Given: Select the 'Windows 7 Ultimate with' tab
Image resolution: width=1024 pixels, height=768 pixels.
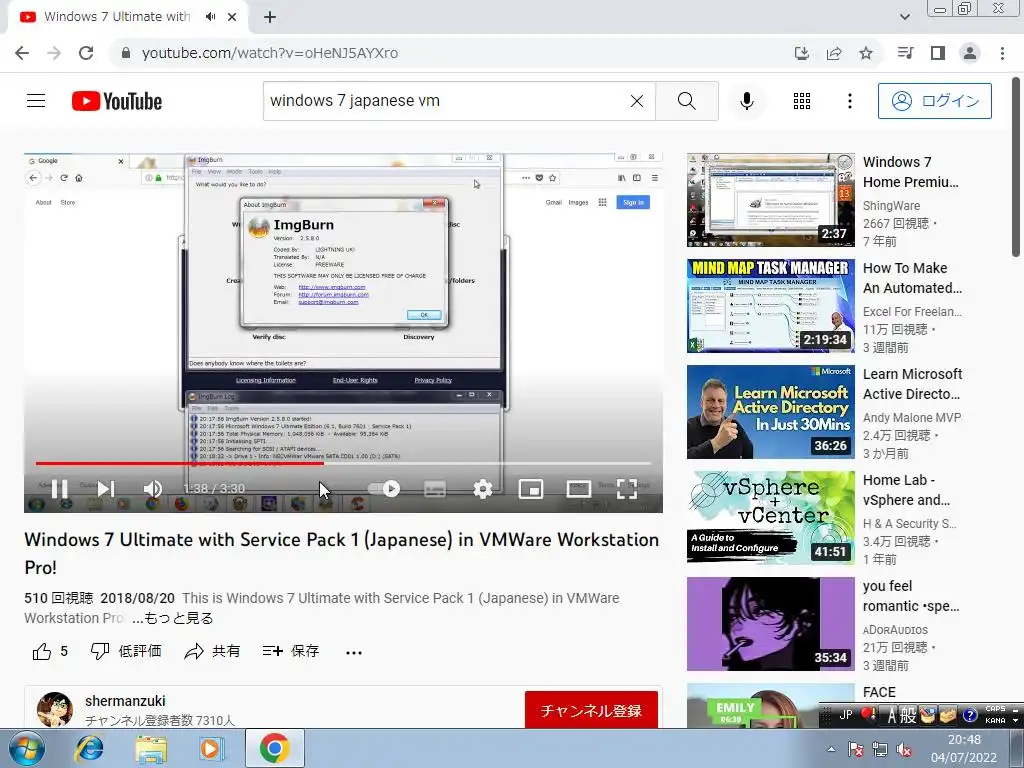Looking at the screenshot, I should point(117,16).
